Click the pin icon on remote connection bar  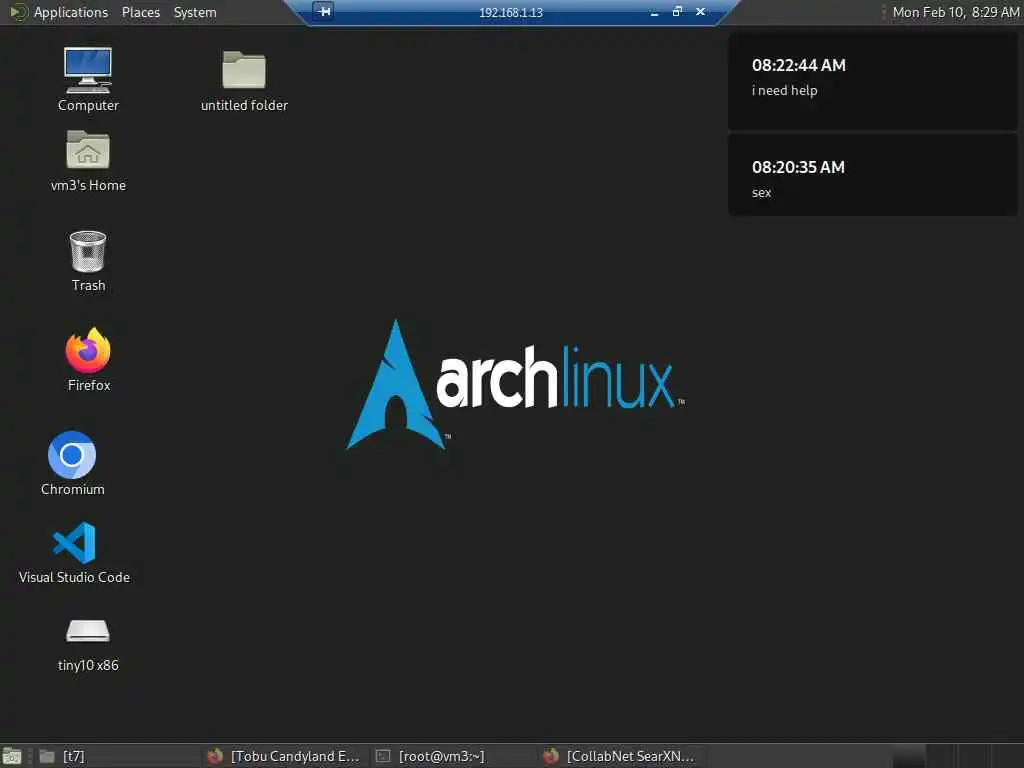[x=323, y=11]
